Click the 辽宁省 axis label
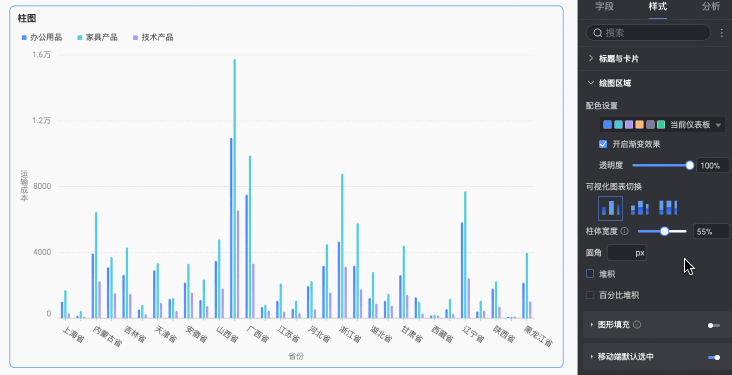The image size is (732, 375). pos(473,335)
